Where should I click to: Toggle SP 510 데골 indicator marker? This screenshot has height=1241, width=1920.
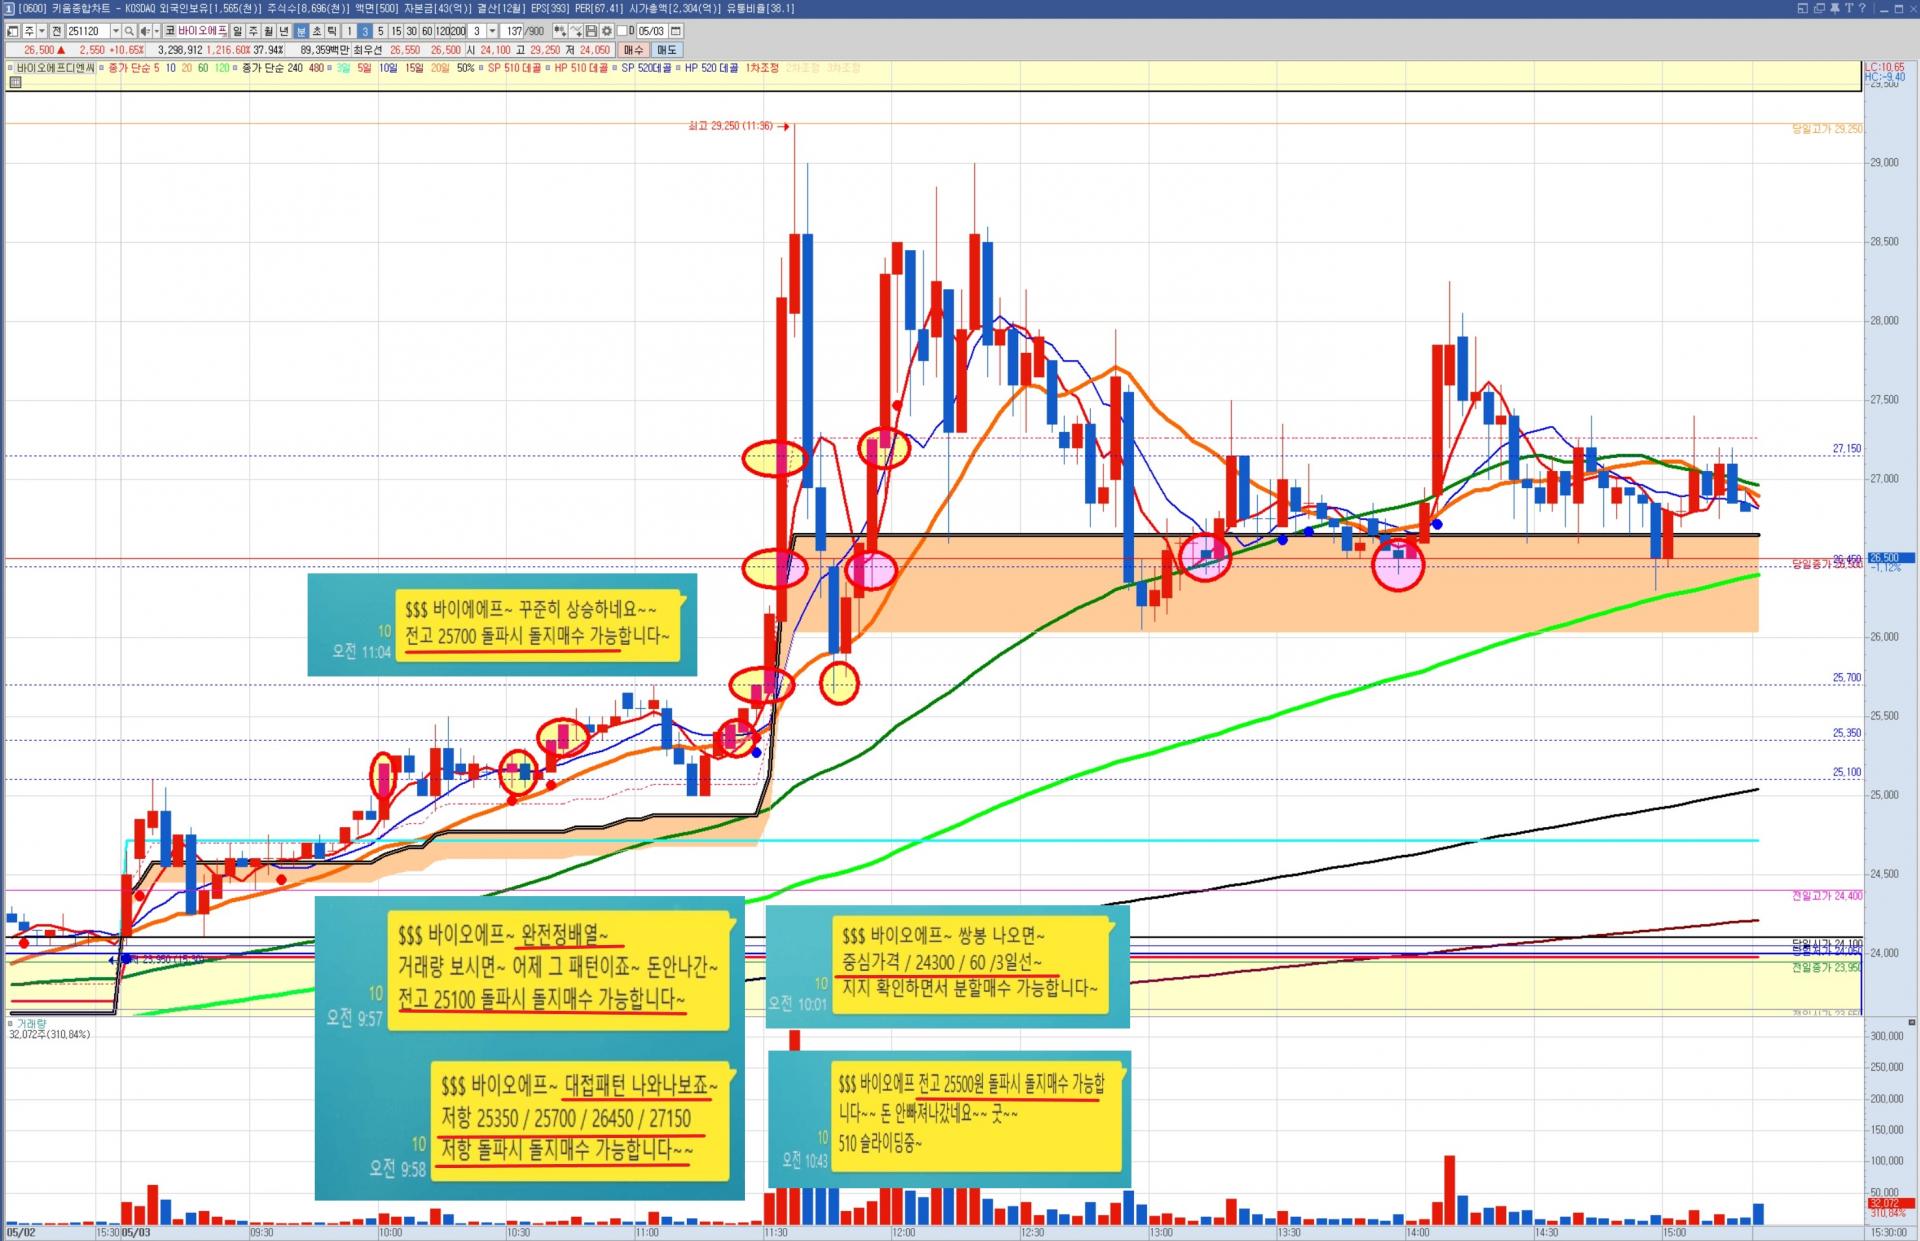482,68
